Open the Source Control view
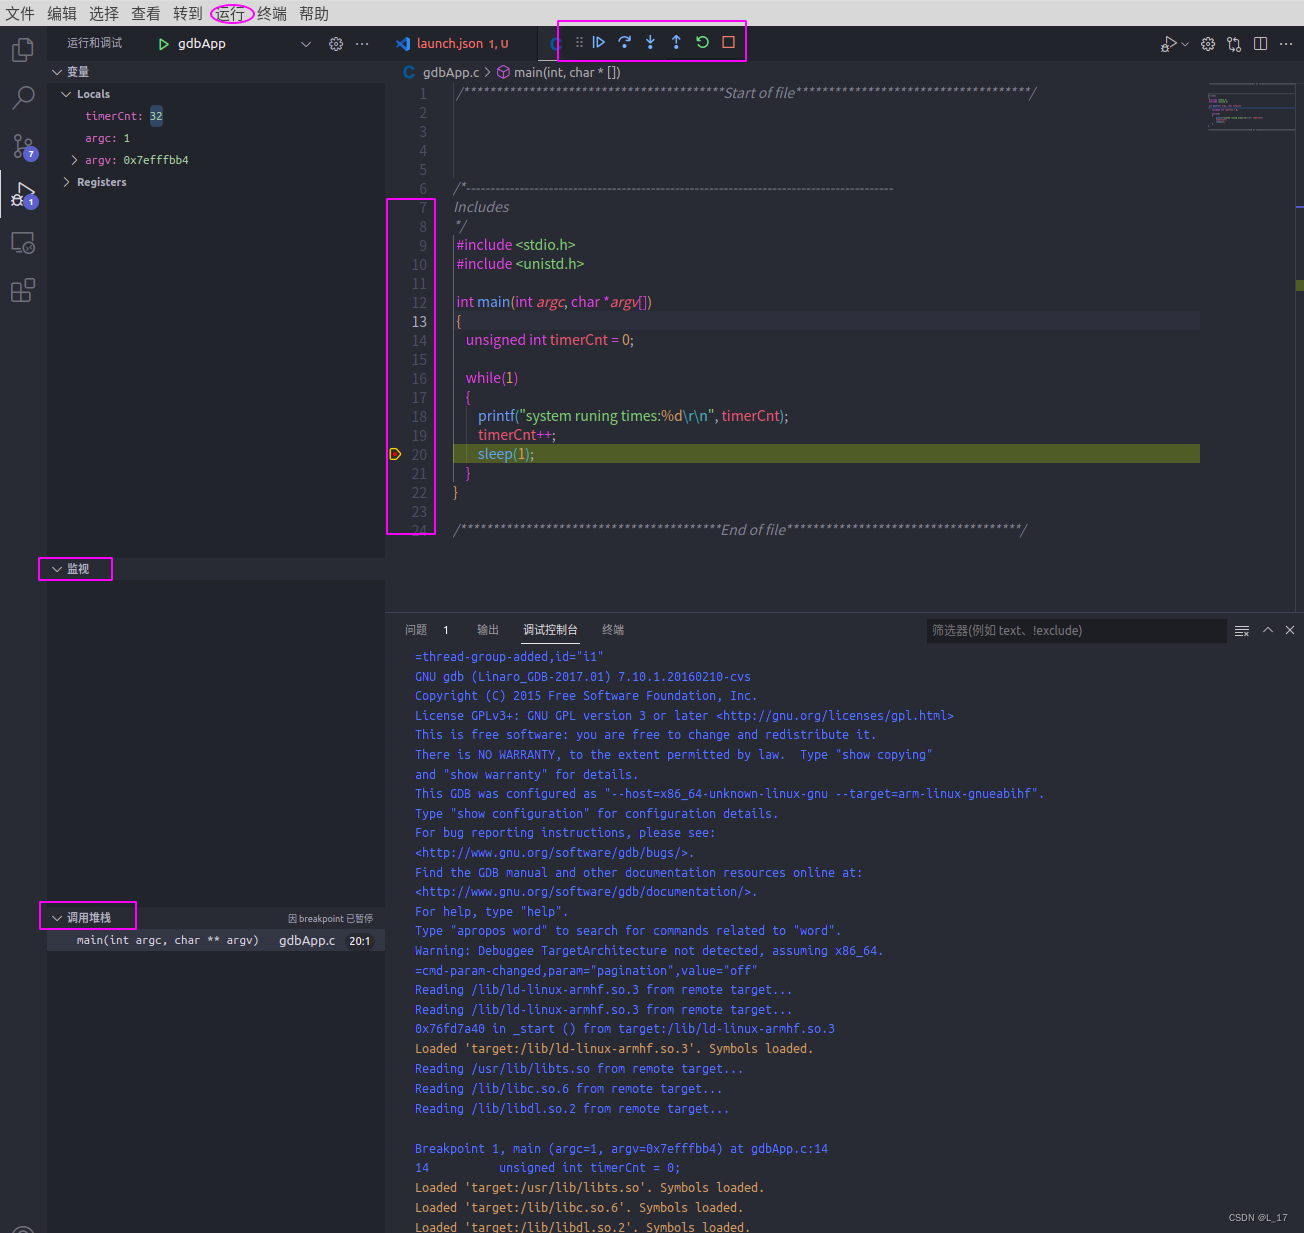This screenshot has height=1233, width=1304. pyautogui.click(x=22, y=147)
